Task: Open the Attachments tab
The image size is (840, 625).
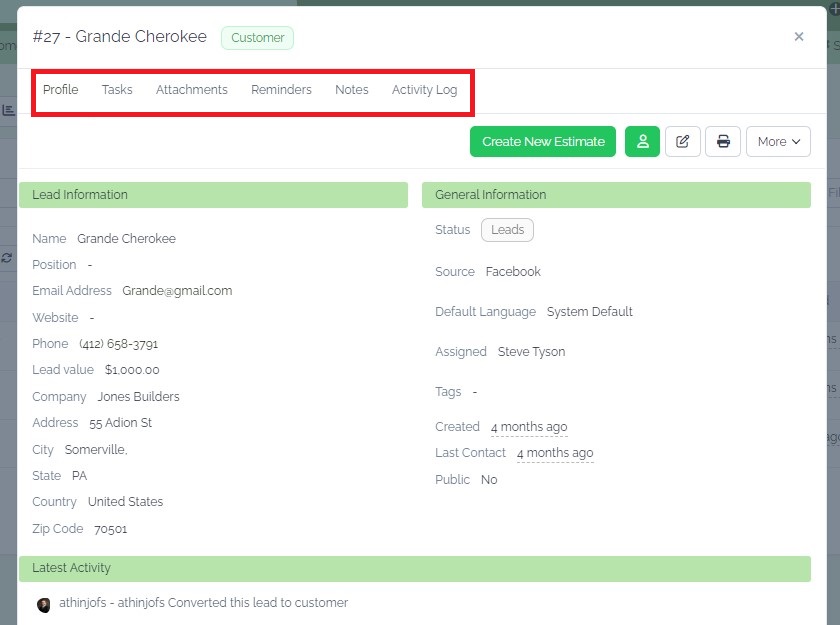Action: pos(192,89)
